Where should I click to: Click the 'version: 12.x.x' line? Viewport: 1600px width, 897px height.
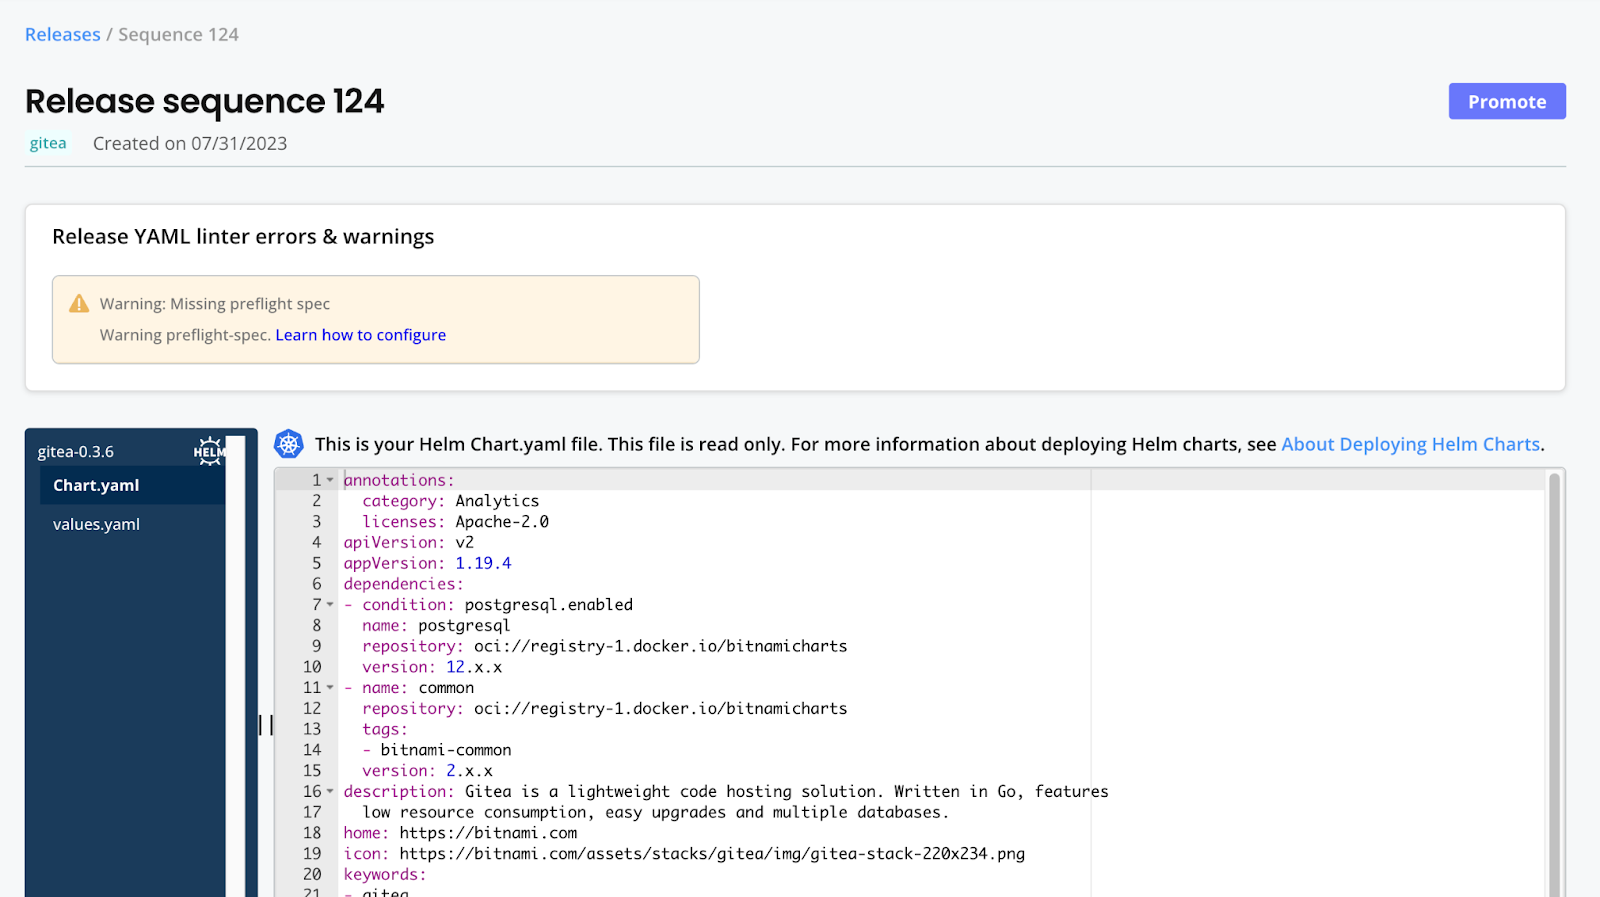433,667
